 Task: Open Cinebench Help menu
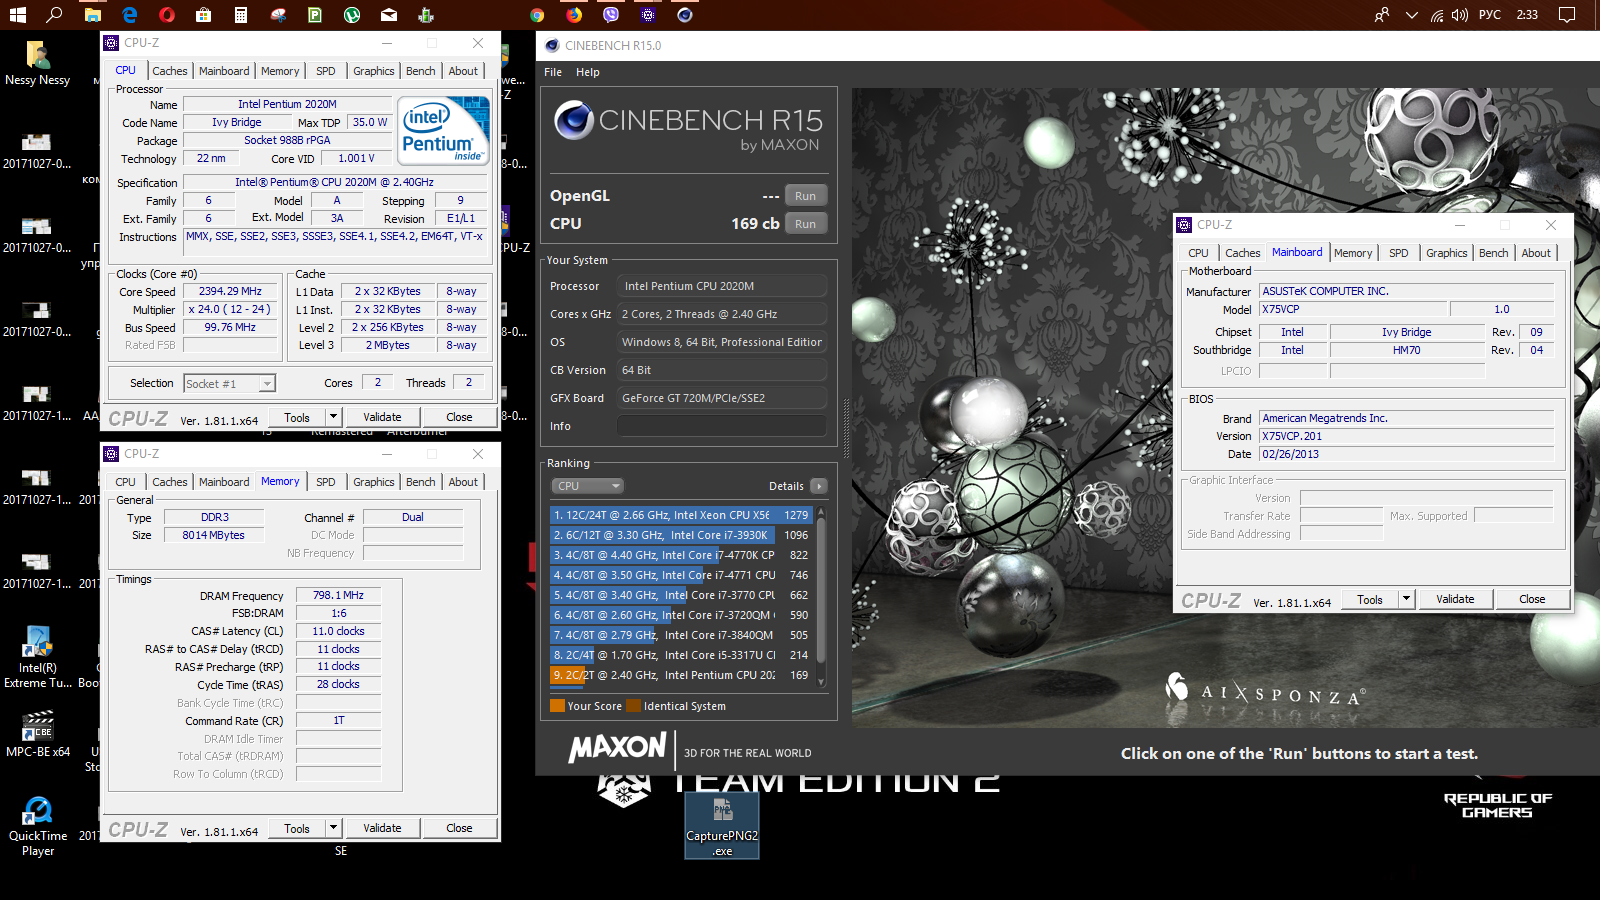(x=588, y=72)
